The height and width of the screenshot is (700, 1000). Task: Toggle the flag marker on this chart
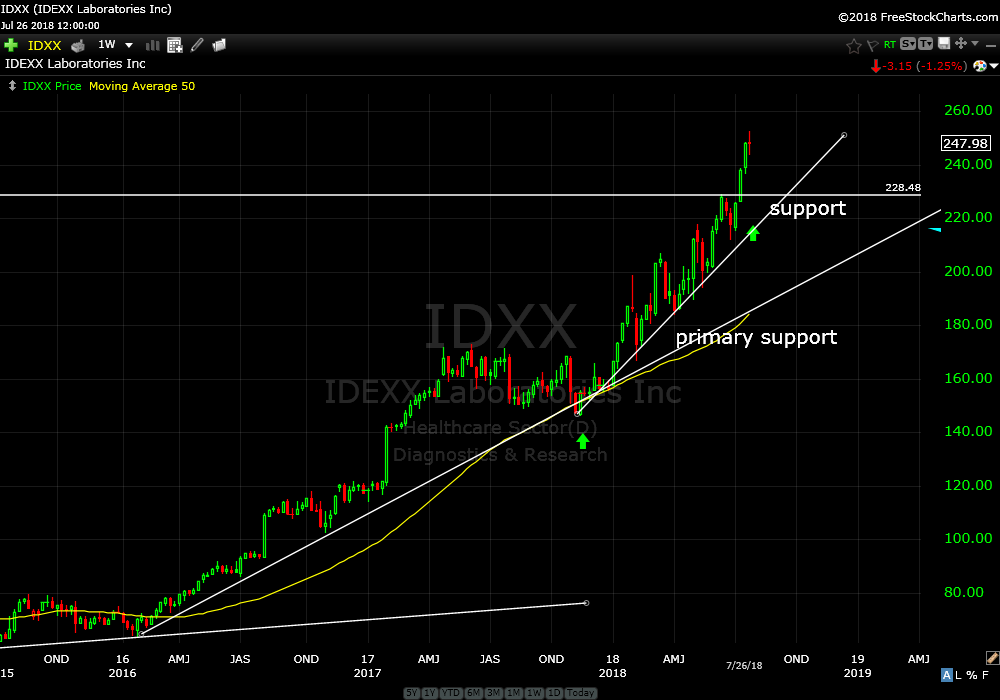[x=871, y=45]
